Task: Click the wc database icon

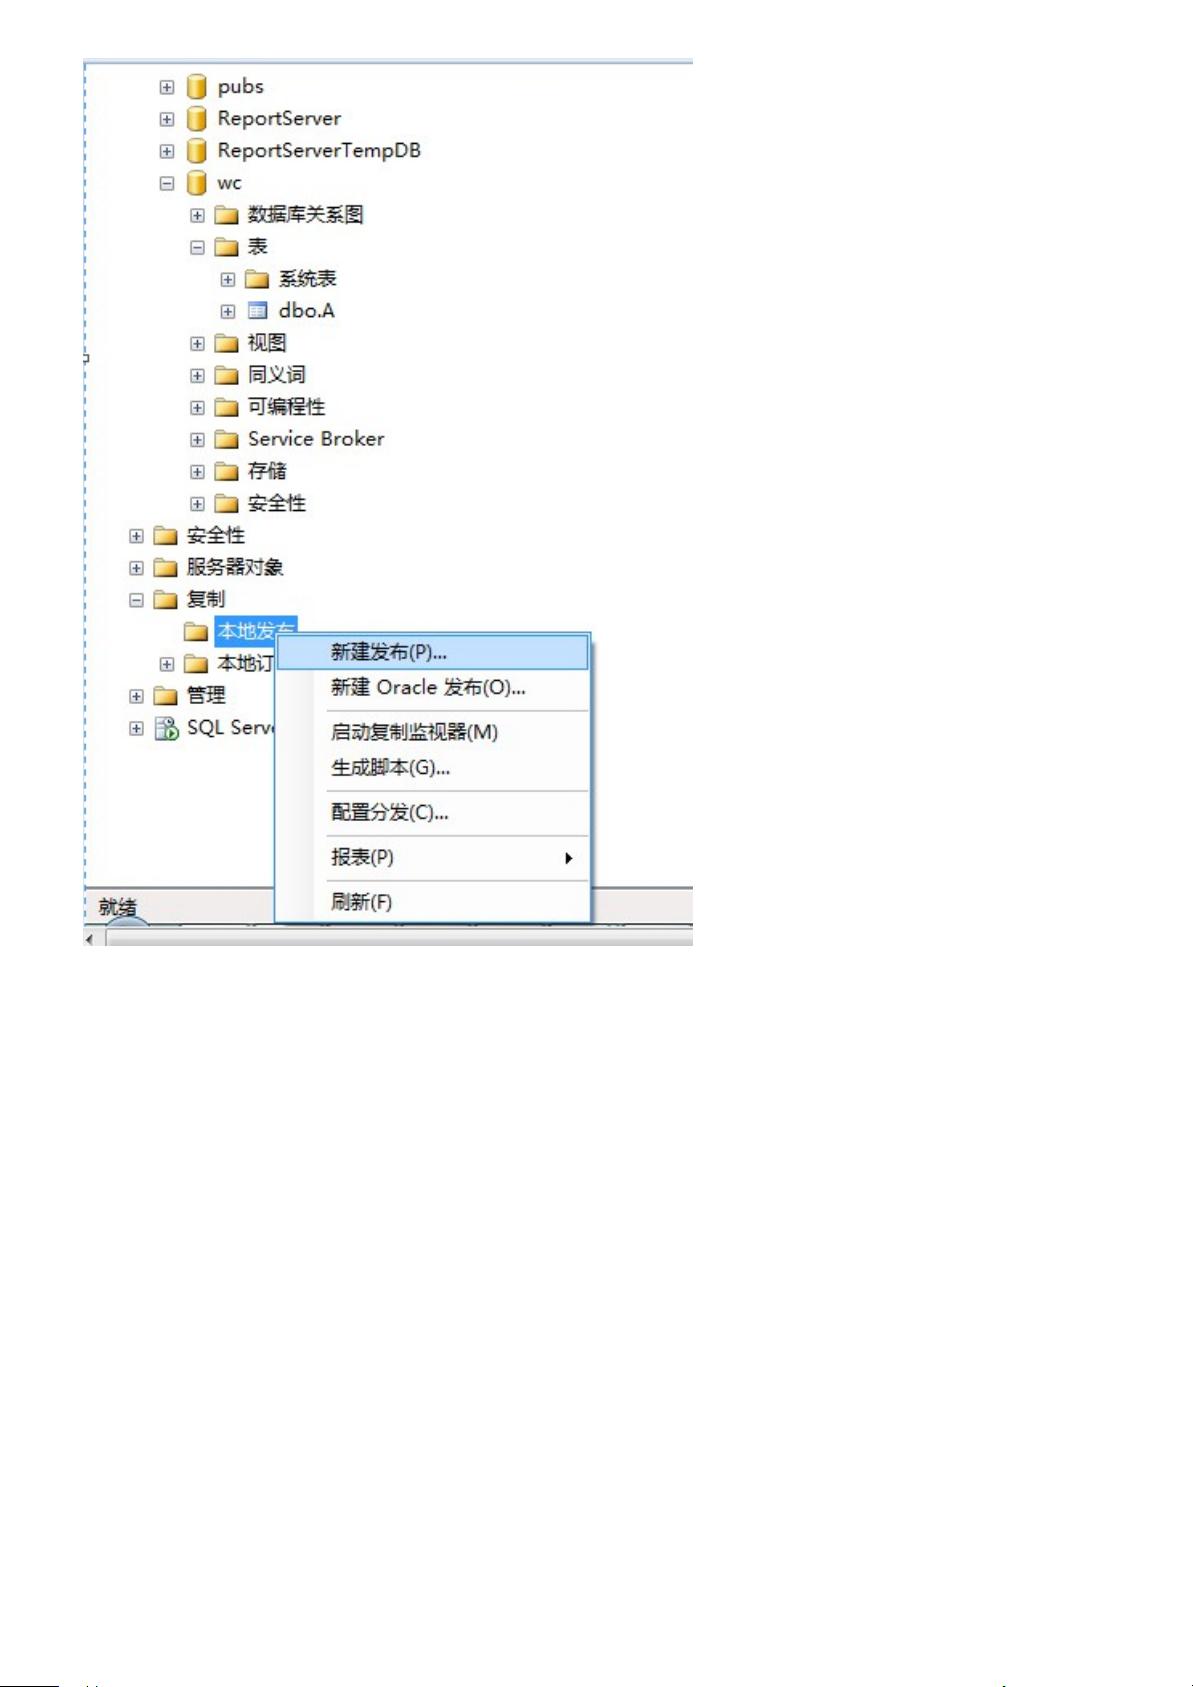Action: click(197, 183)
